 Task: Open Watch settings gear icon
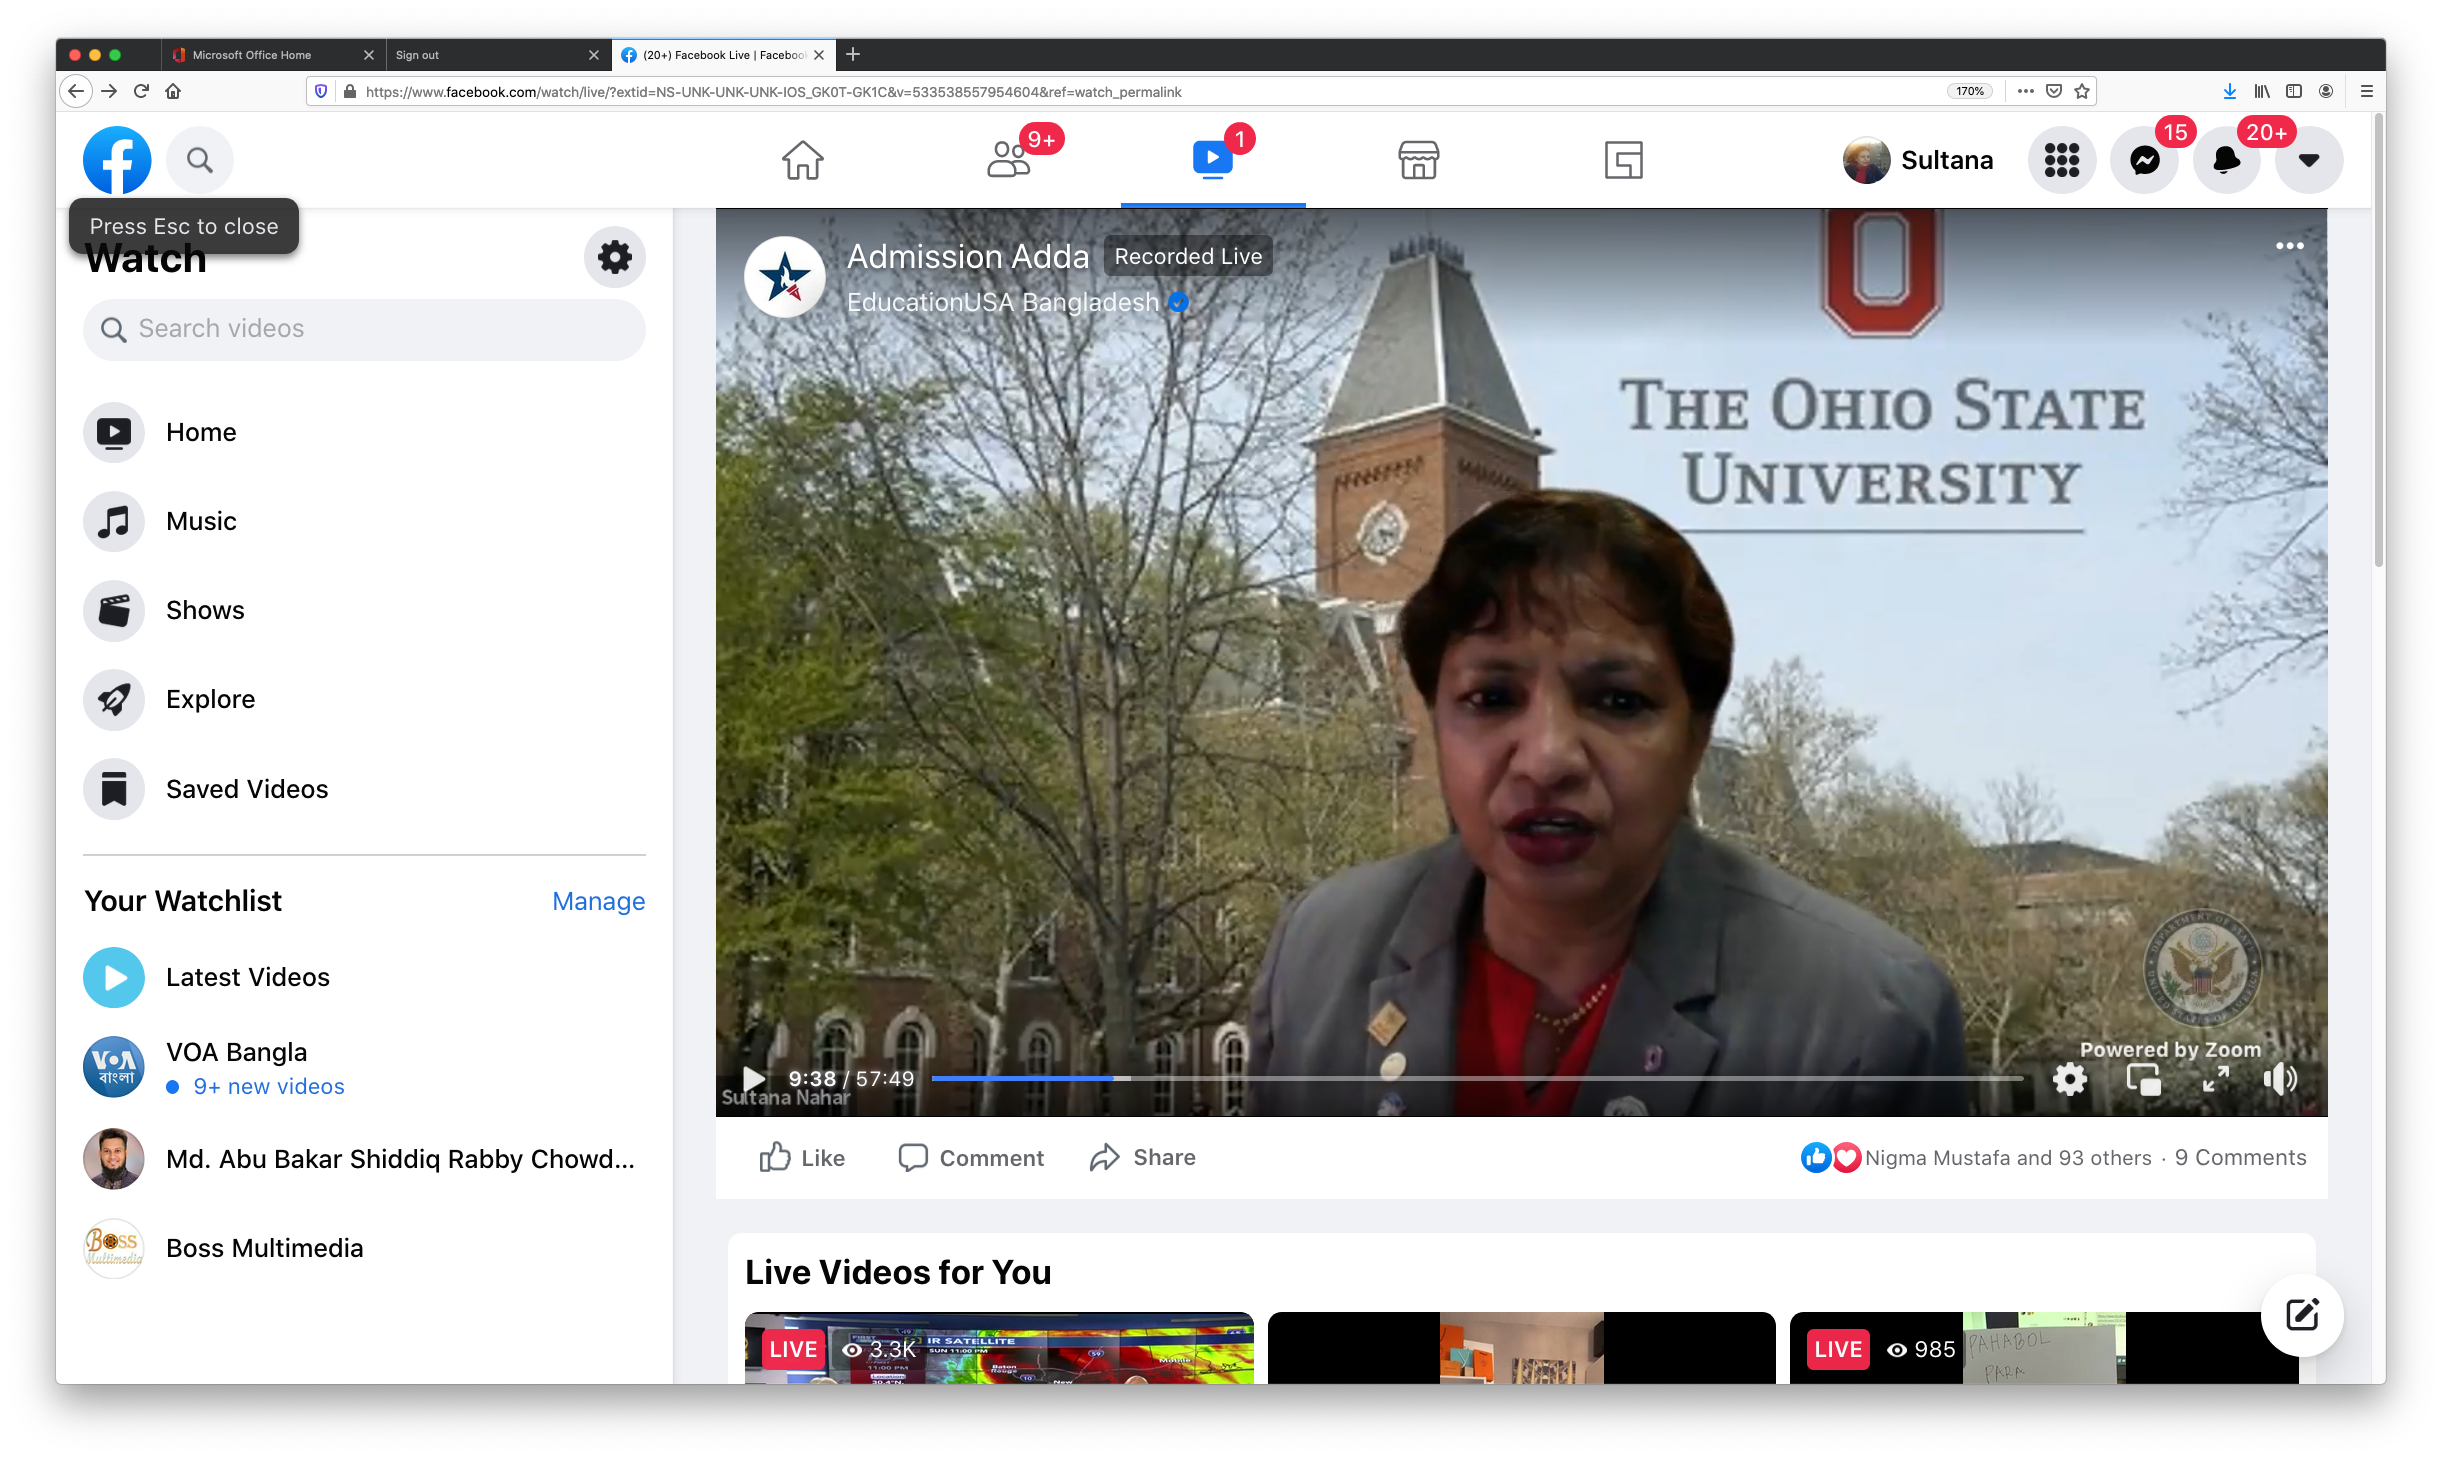click(x=614, y=258)
